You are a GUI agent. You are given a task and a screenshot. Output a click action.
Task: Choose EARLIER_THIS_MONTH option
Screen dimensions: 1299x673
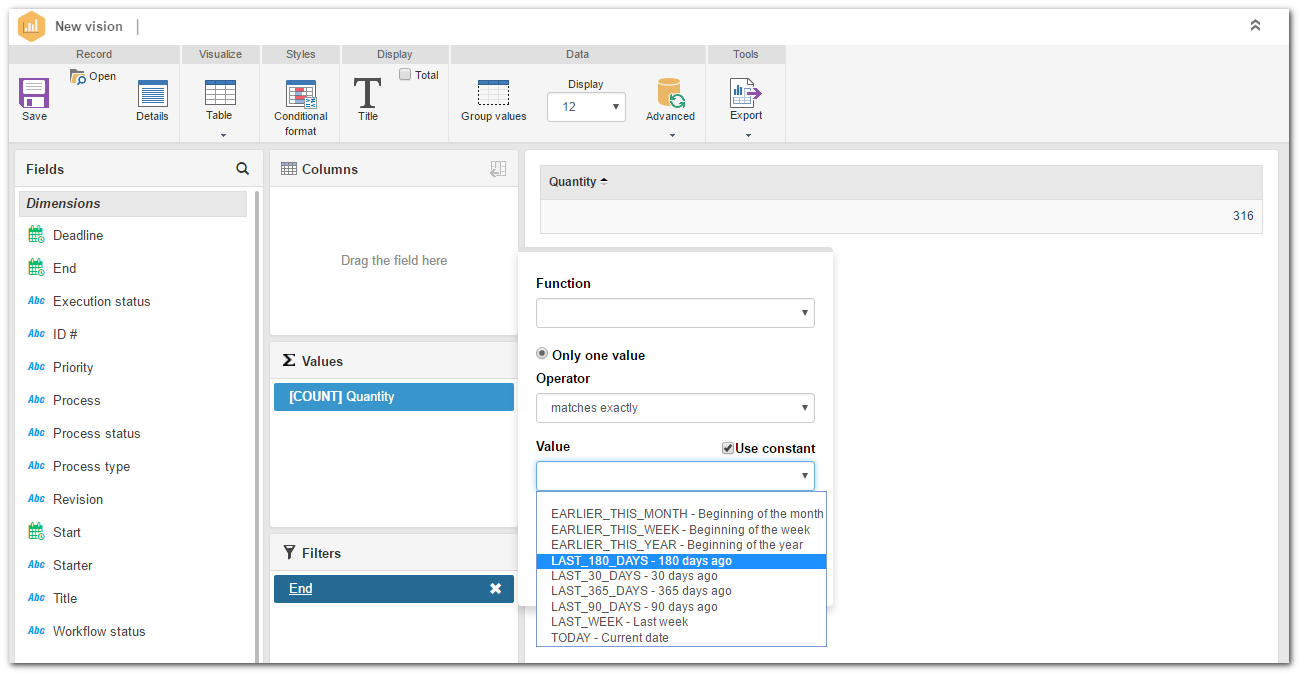tap(681, 514)
